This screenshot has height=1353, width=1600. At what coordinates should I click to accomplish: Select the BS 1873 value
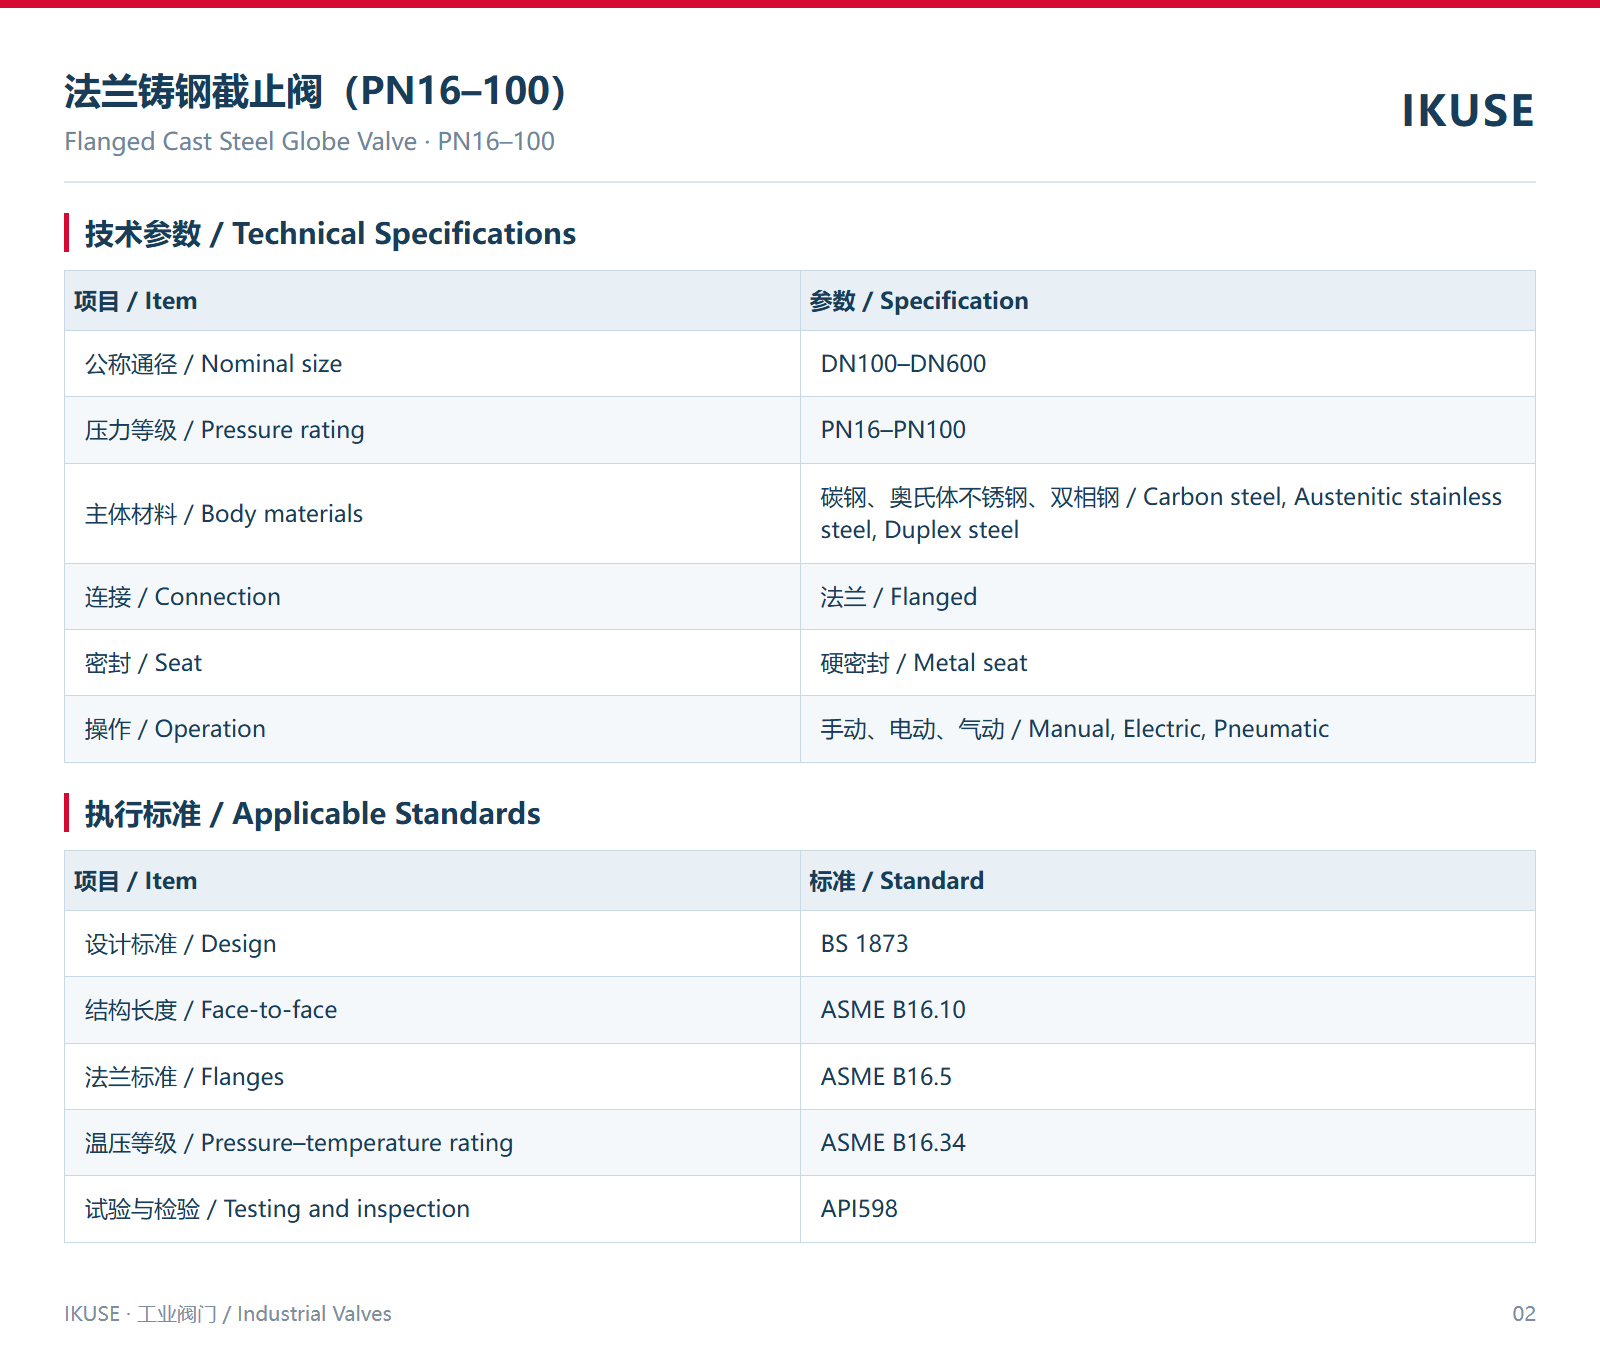coord(864,944)
